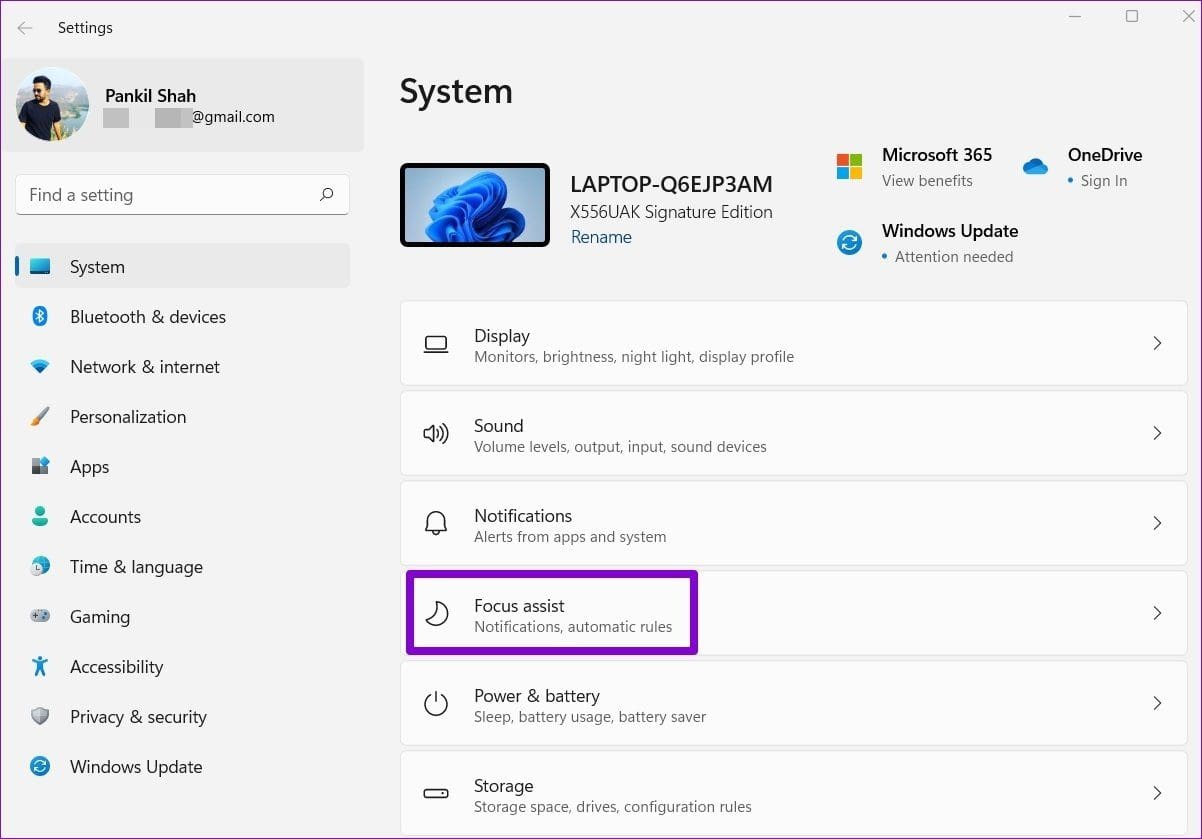1202x839 pixels.
Task: Click the Monitors, brightness, night light description
Action: tap(634, 357)
